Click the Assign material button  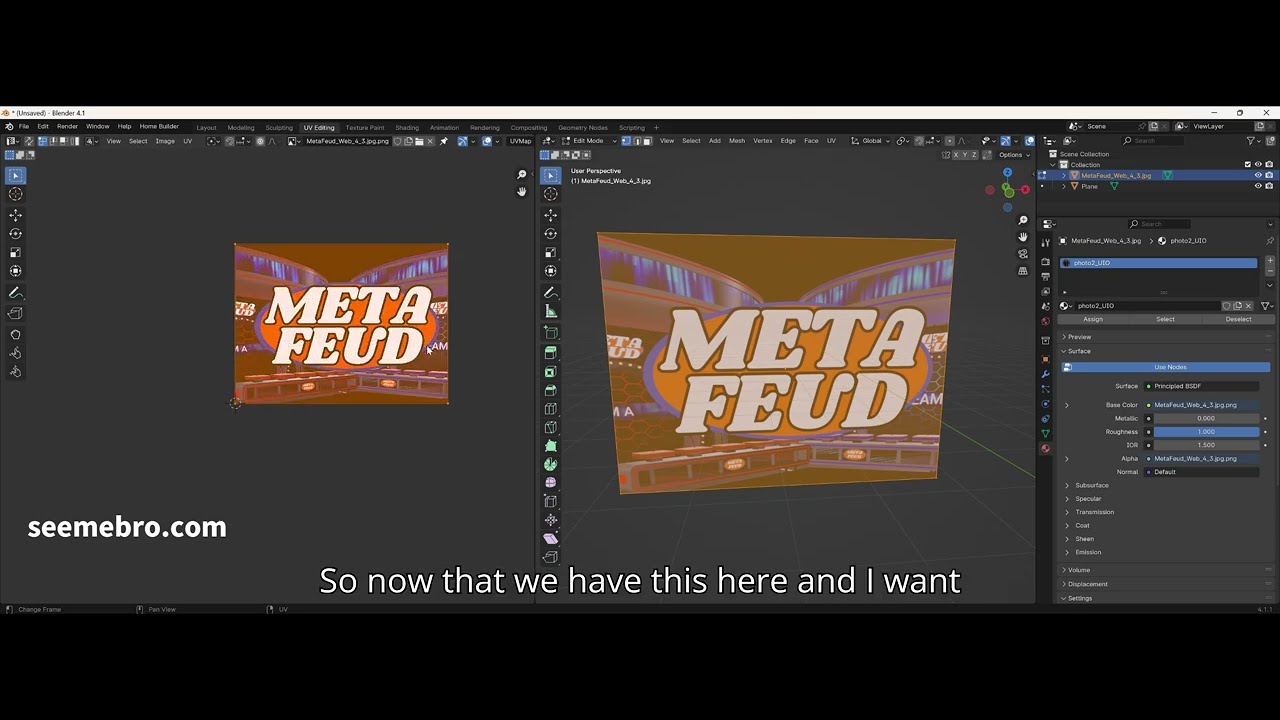(1093, 319)
